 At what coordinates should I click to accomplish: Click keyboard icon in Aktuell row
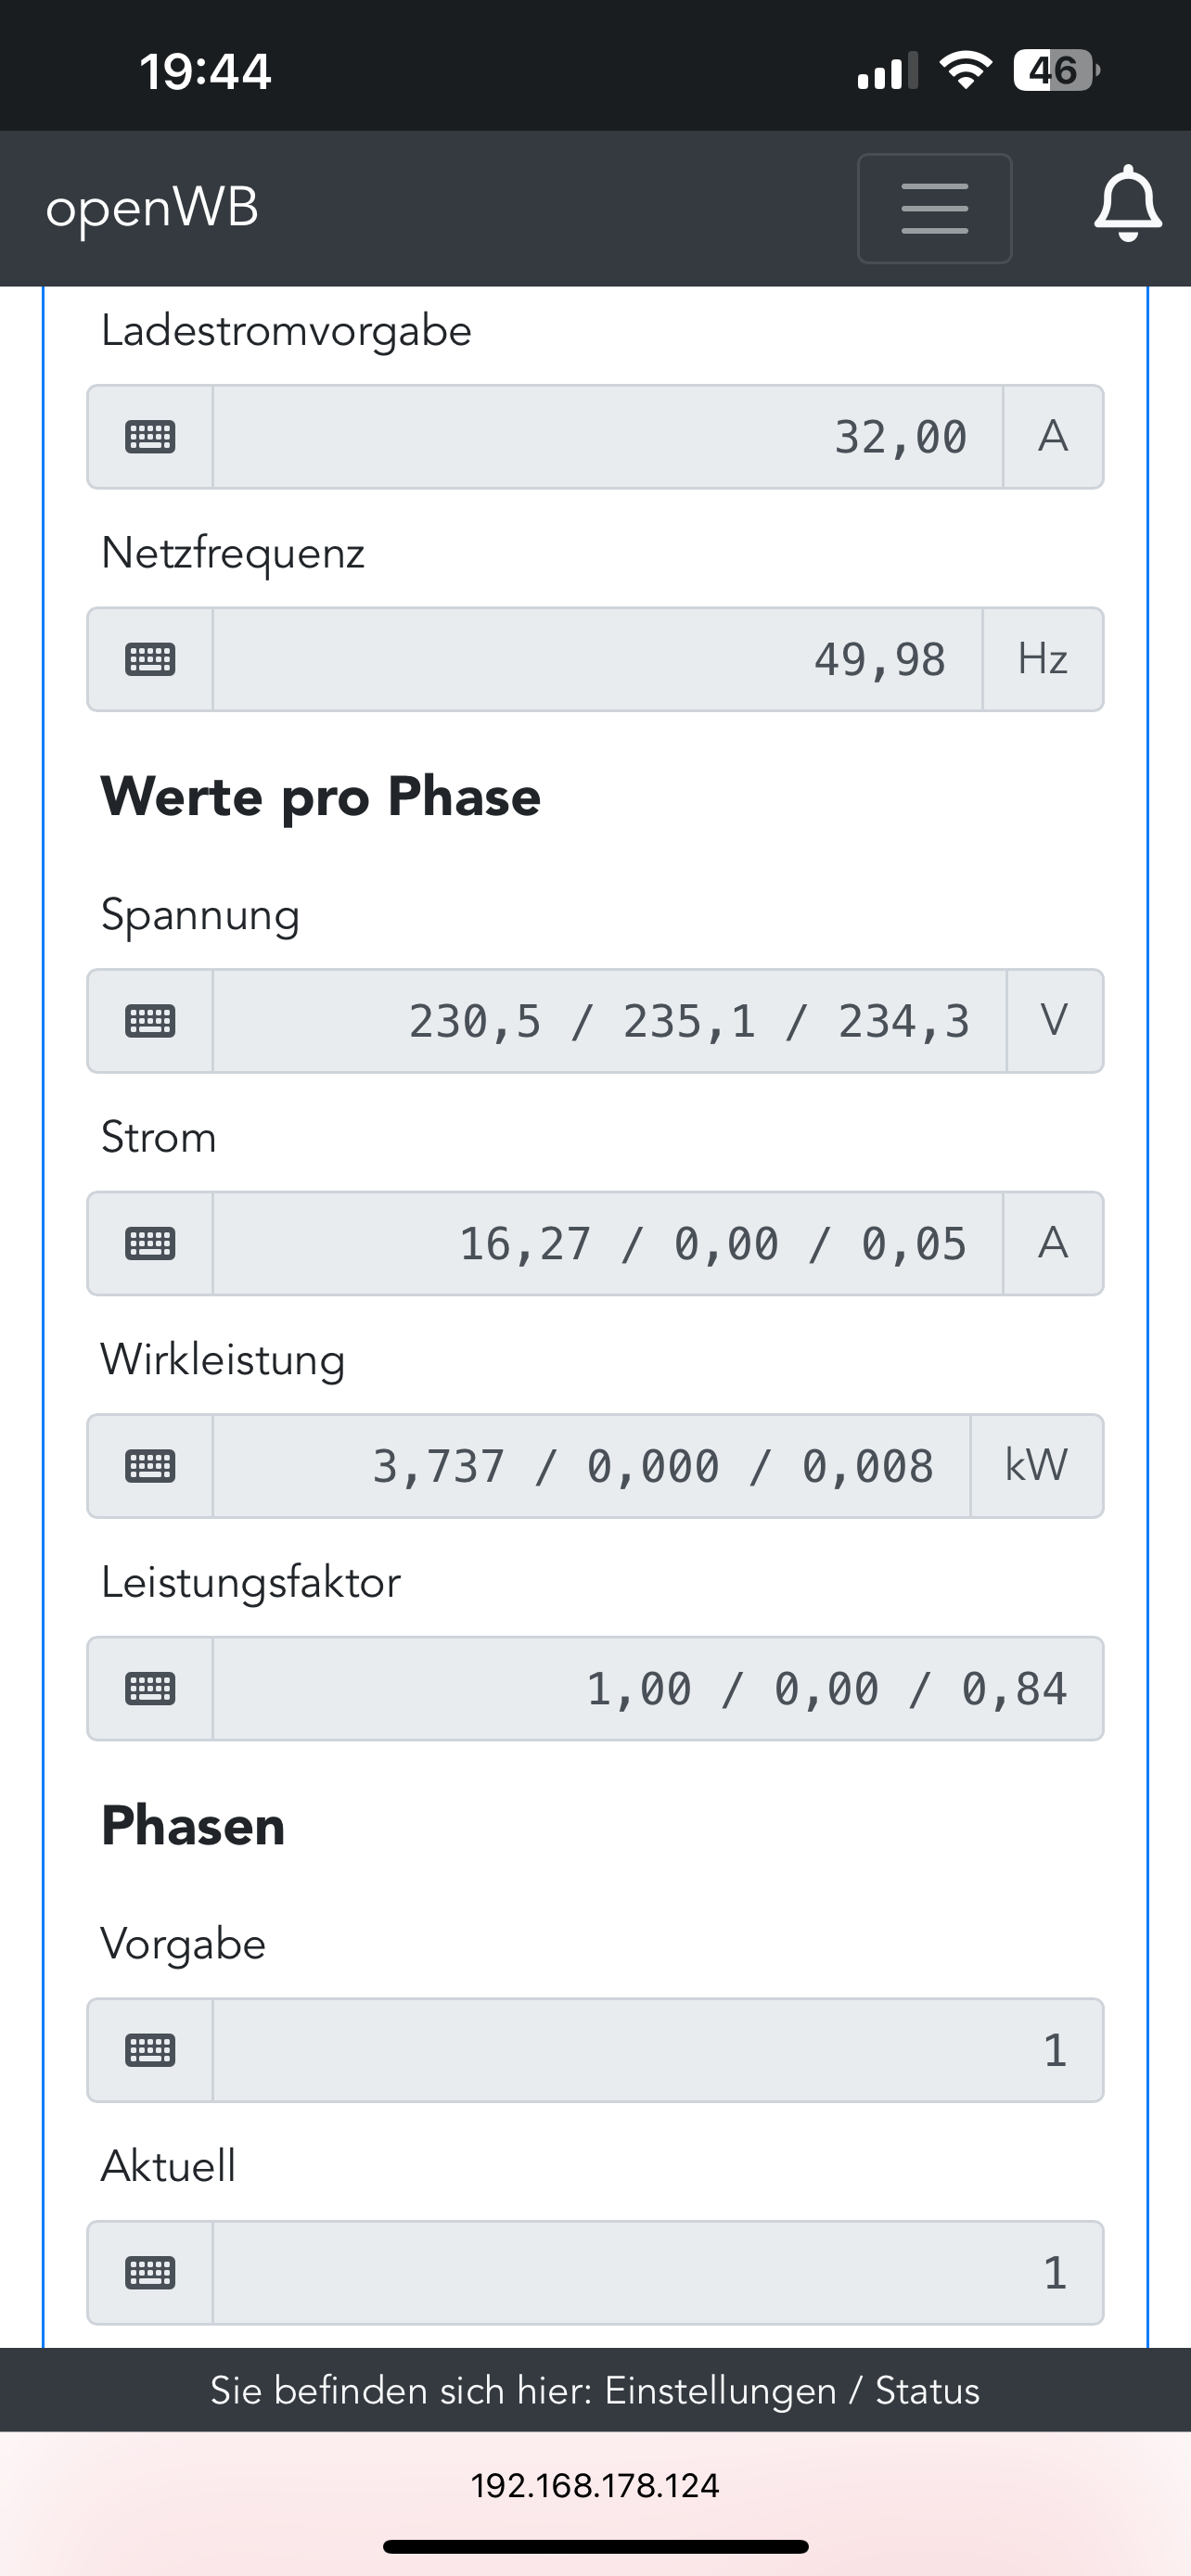pos(150,2273)
